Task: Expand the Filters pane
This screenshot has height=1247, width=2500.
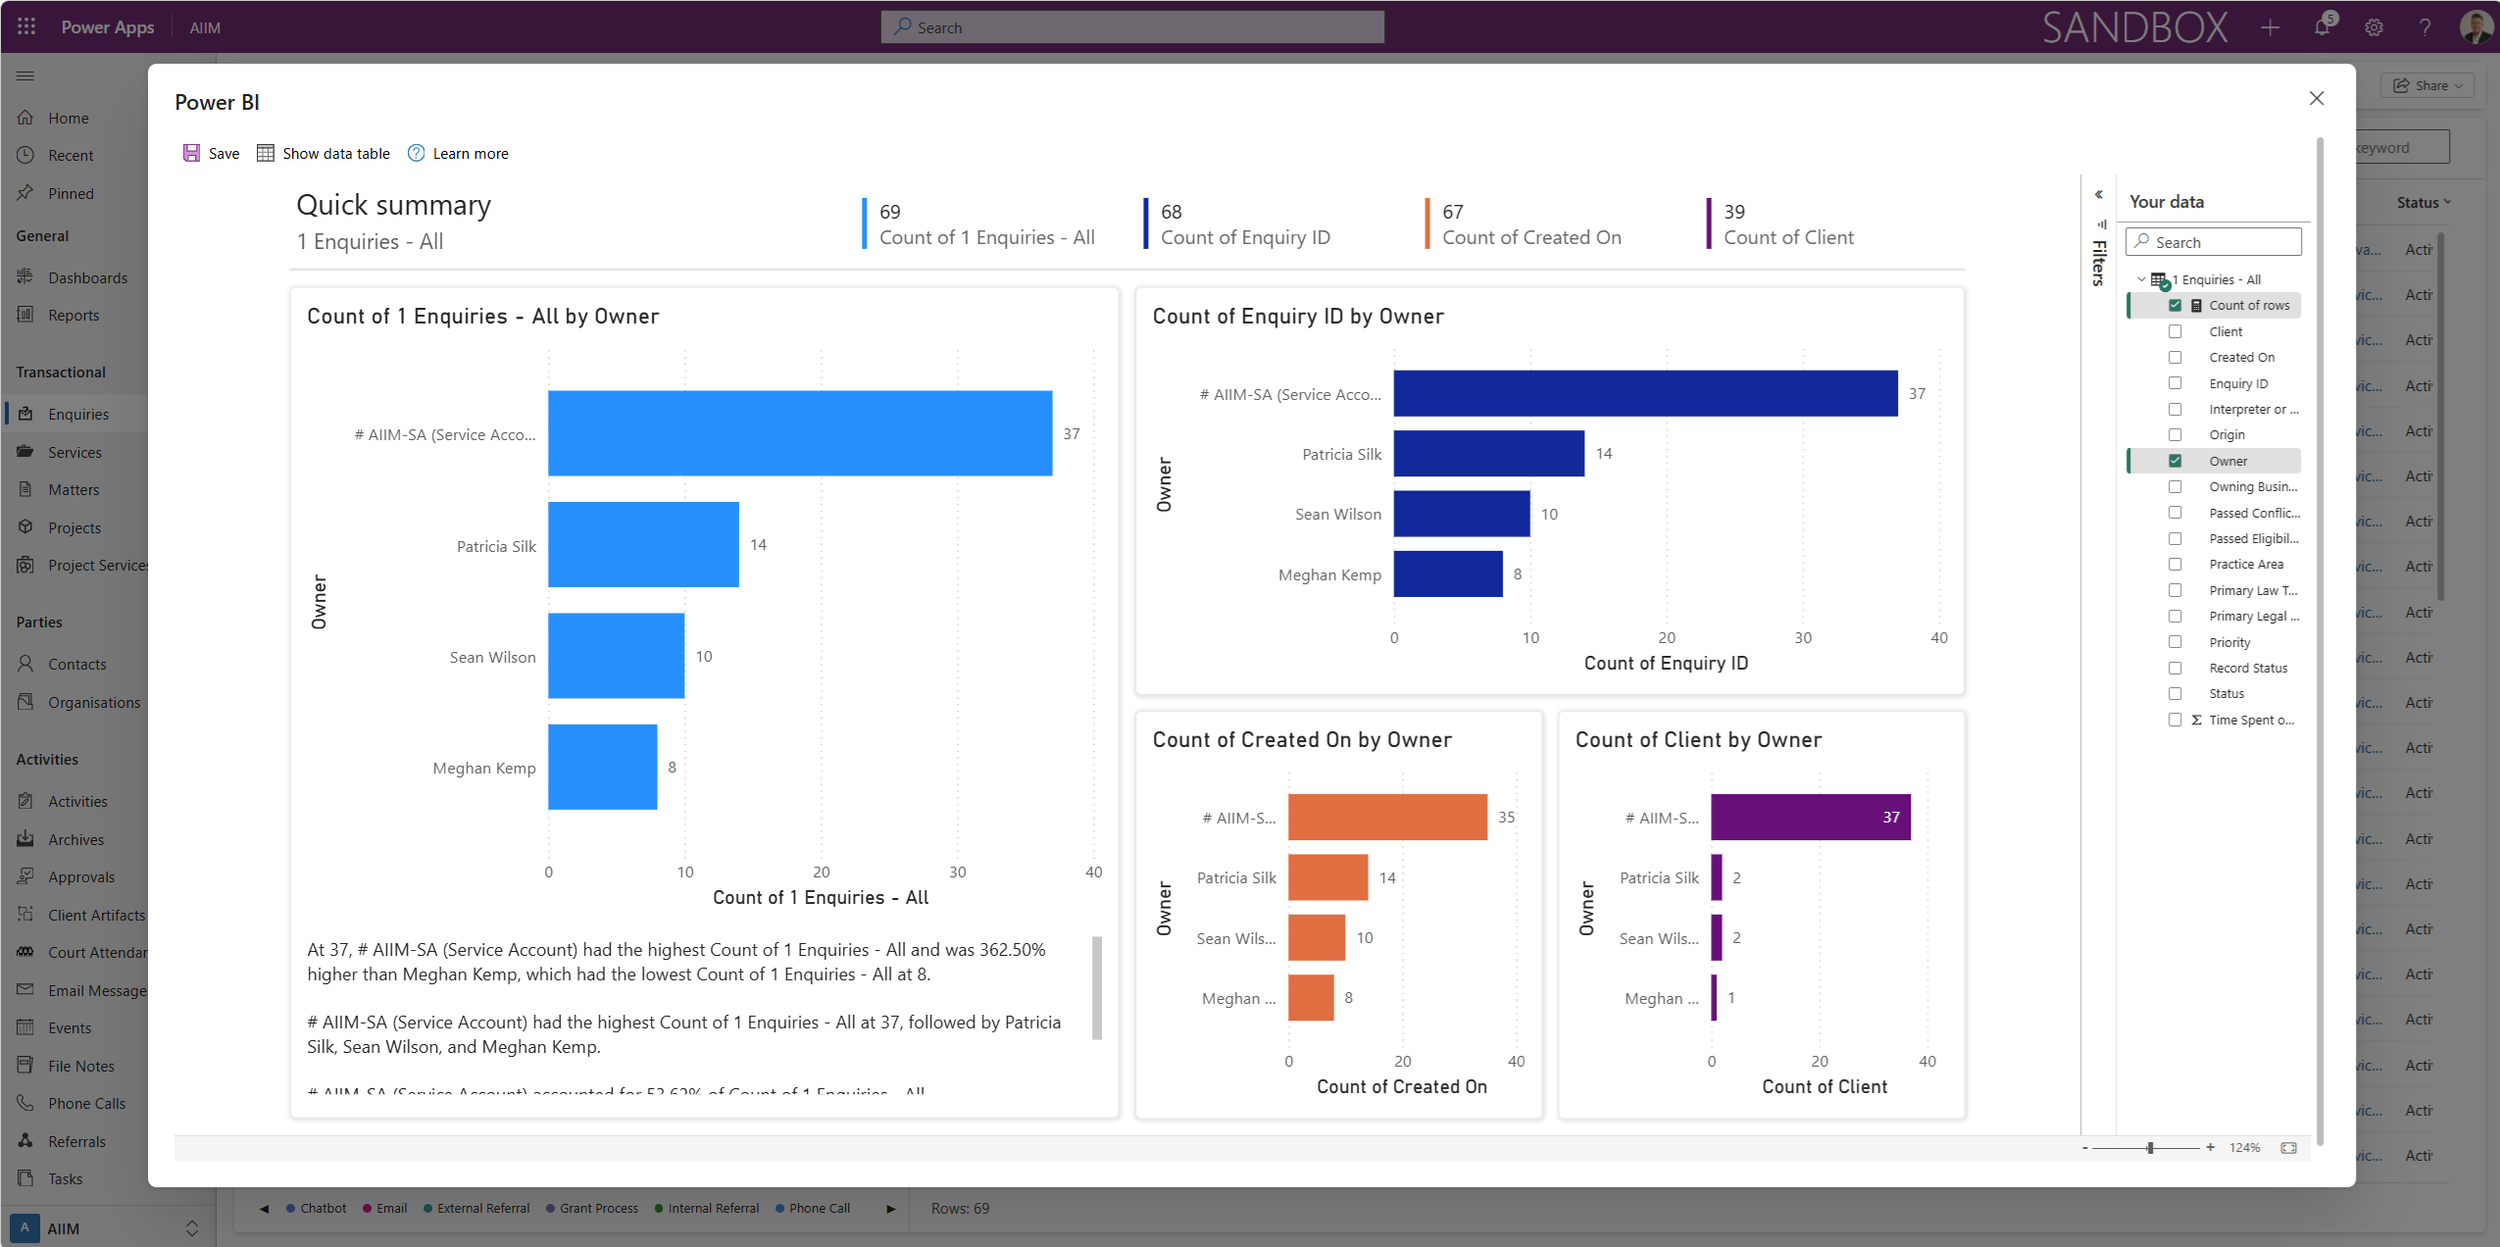Action: tap(2099, 262)
